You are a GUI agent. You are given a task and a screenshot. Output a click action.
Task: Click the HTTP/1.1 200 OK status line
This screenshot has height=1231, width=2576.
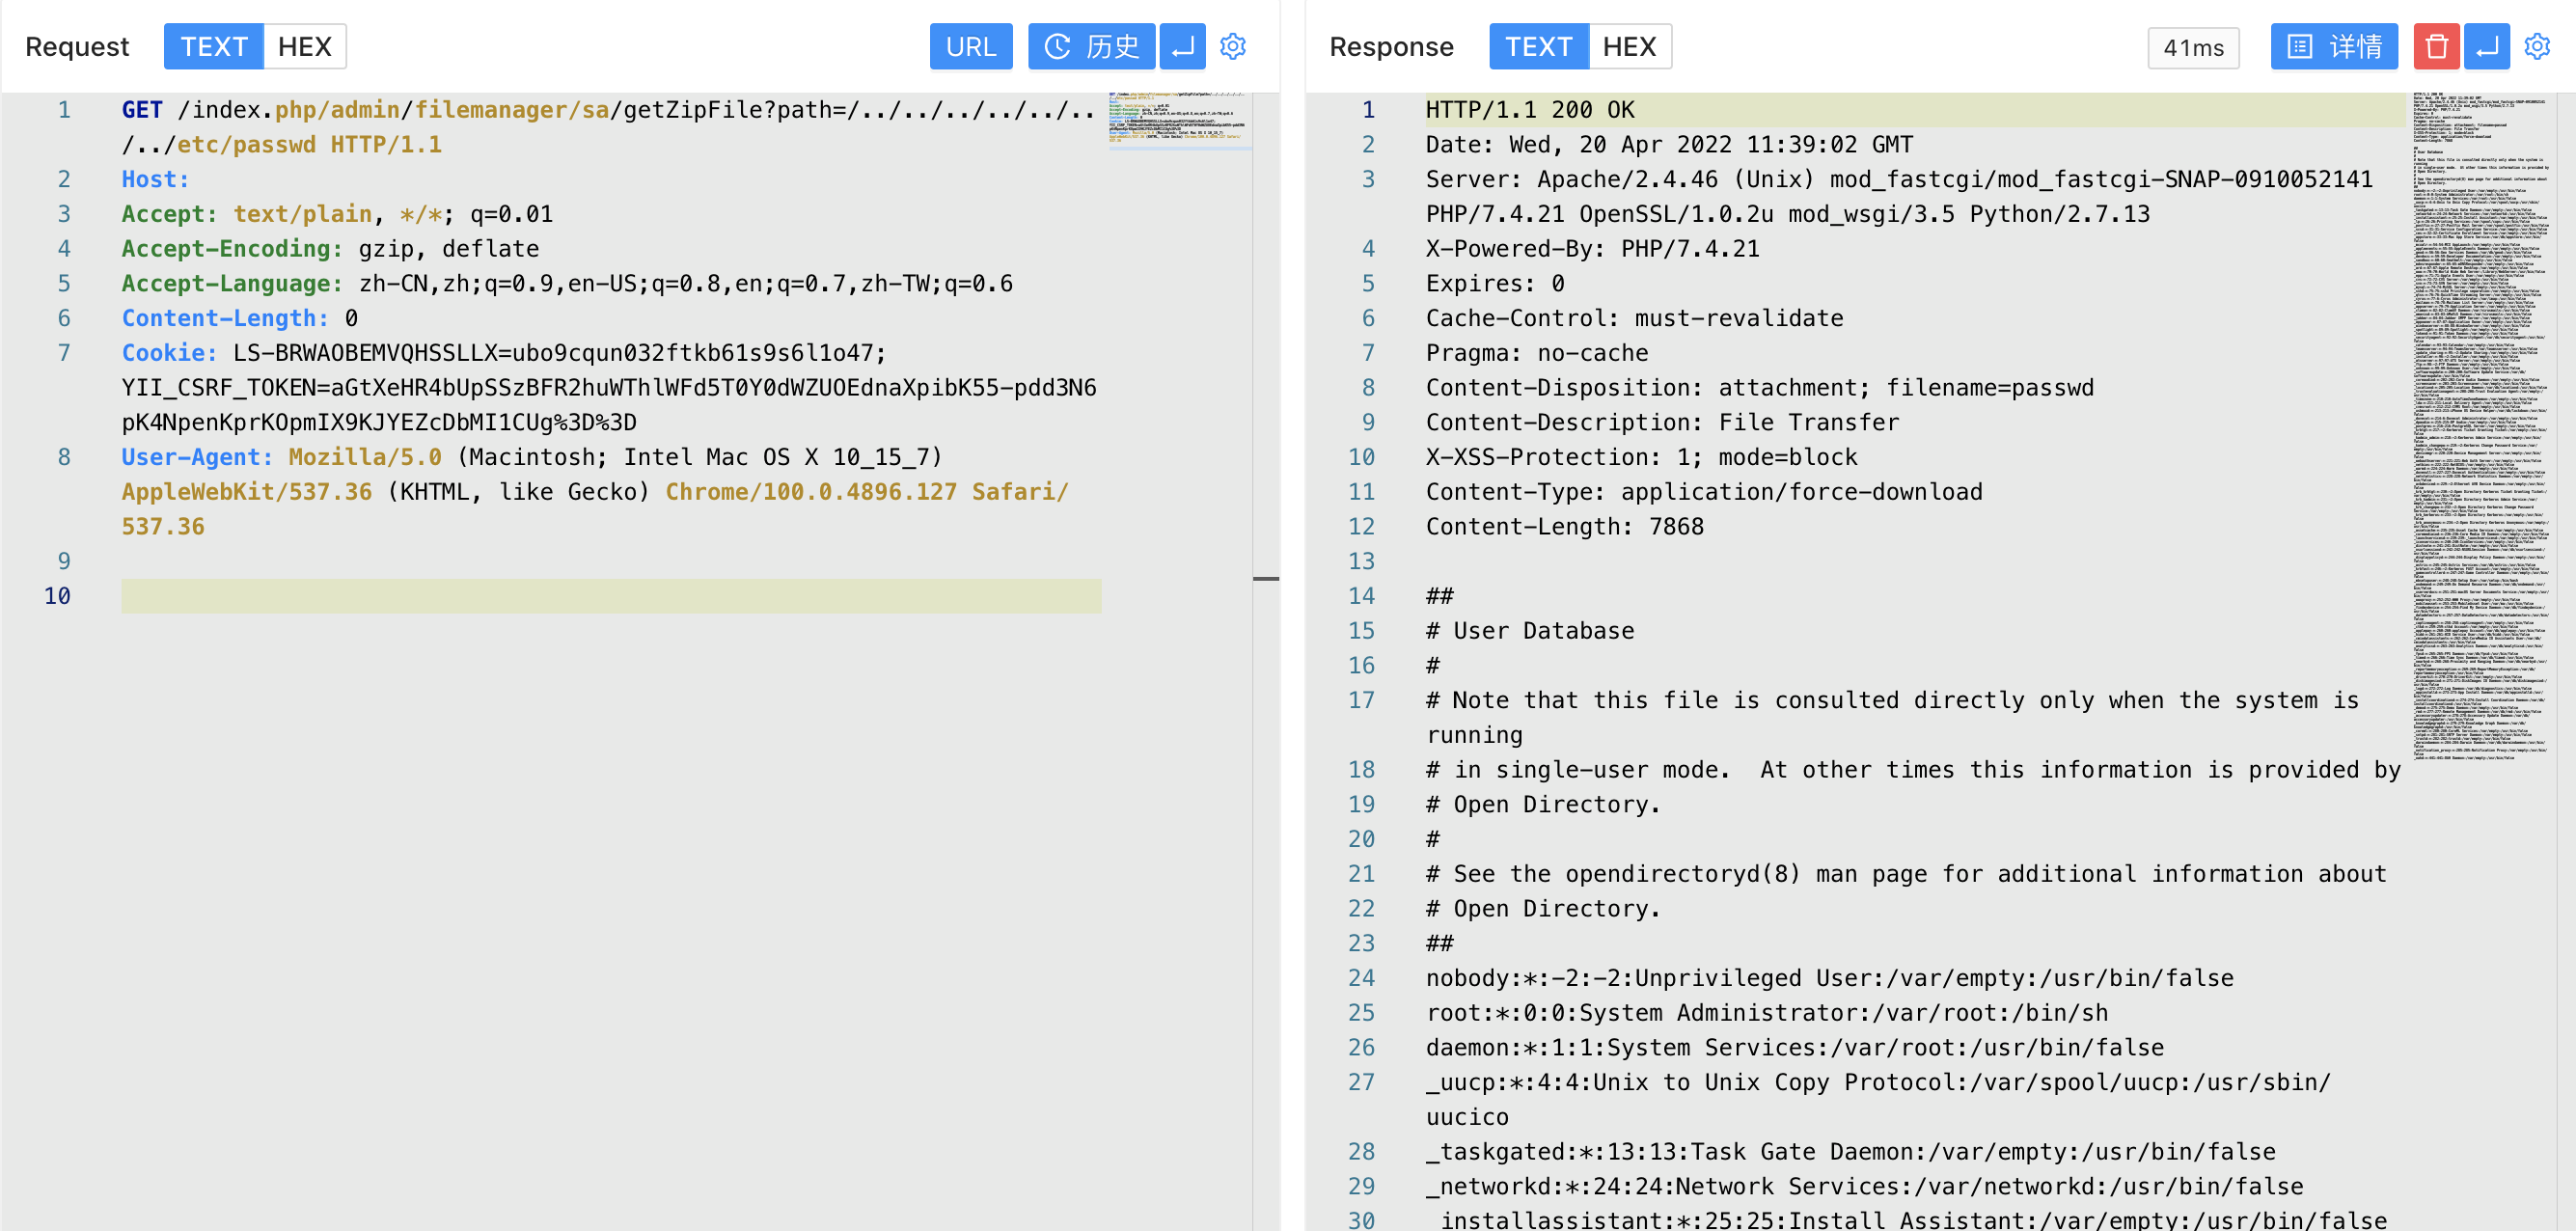(x=1529, y=110)
